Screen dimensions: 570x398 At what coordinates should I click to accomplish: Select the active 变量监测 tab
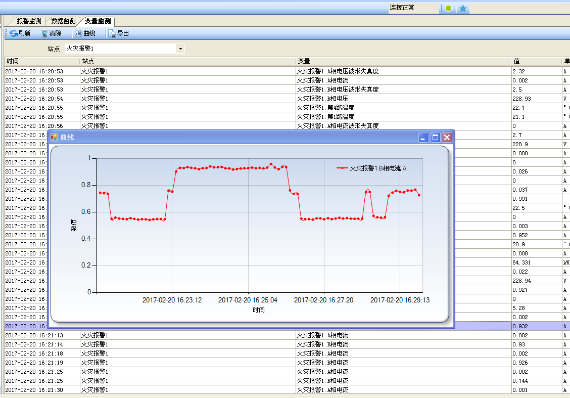97,21
